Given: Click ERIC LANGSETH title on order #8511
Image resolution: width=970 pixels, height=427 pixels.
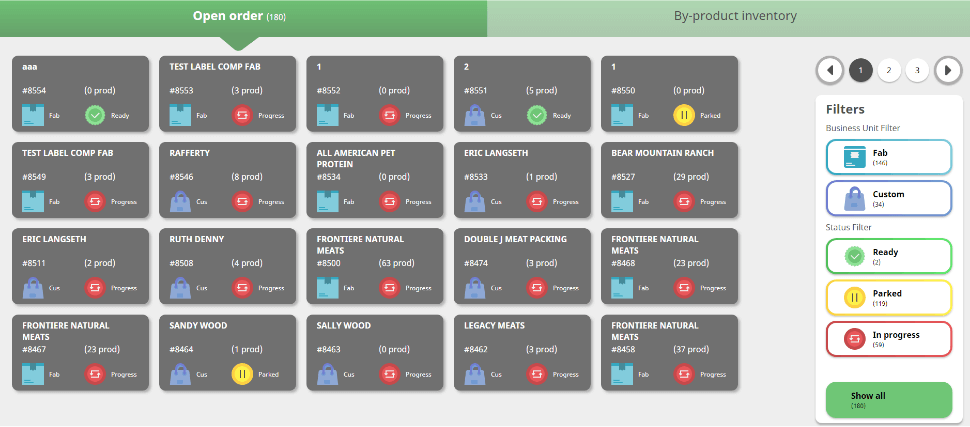Looking at the screenshot, I should [x=54, y=239].
